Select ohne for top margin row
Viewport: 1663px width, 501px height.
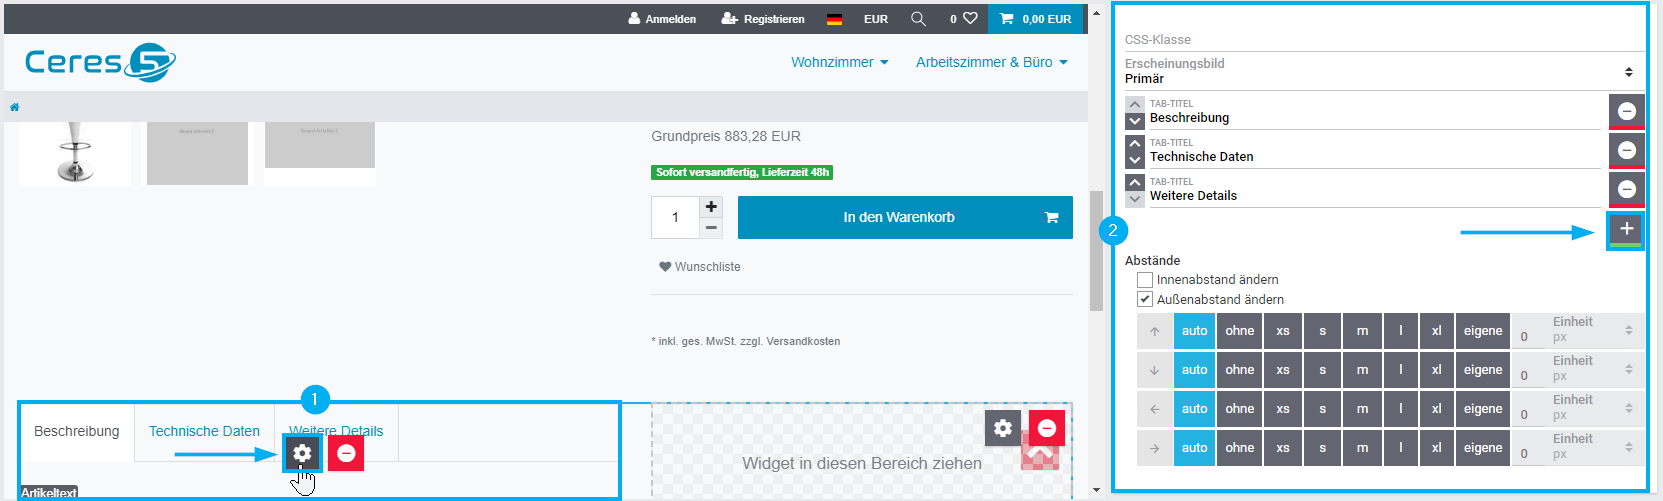pos(1240,331)
